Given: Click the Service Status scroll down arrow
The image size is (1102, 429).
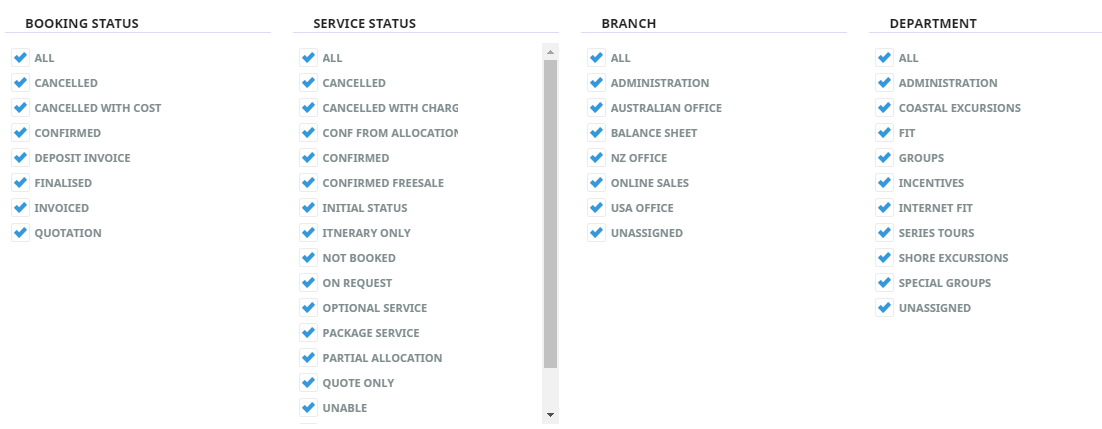Looking at the screenshot, I should (x=550, y=415).
